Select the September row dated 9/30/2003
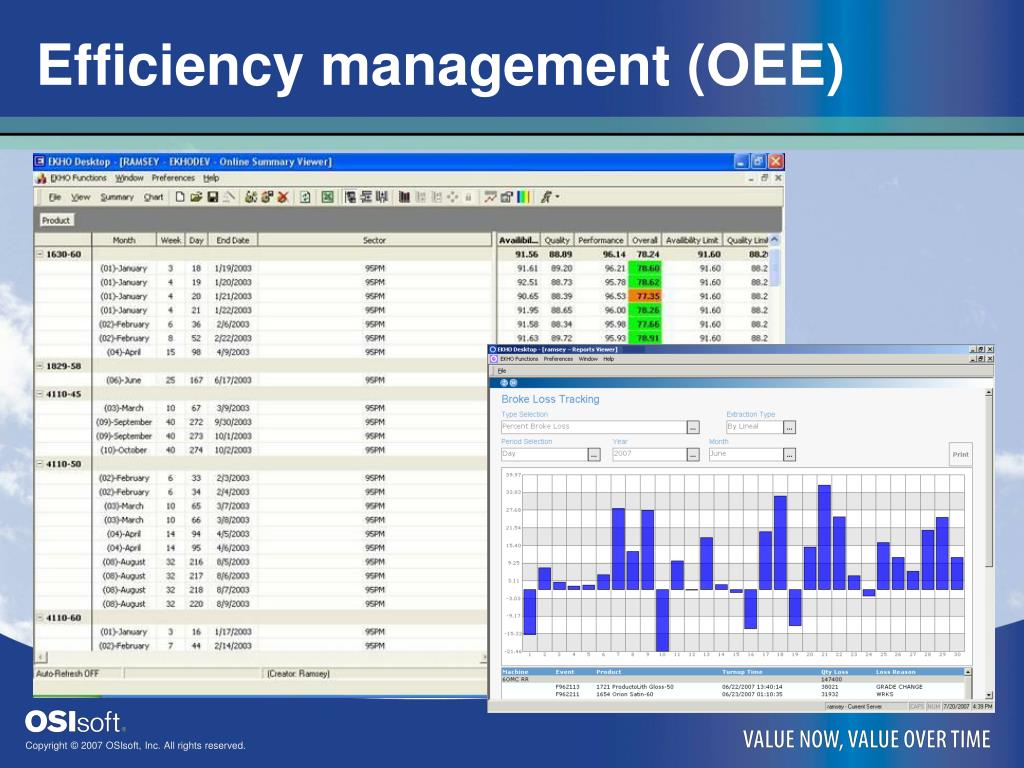 click(x=263, y=423)
